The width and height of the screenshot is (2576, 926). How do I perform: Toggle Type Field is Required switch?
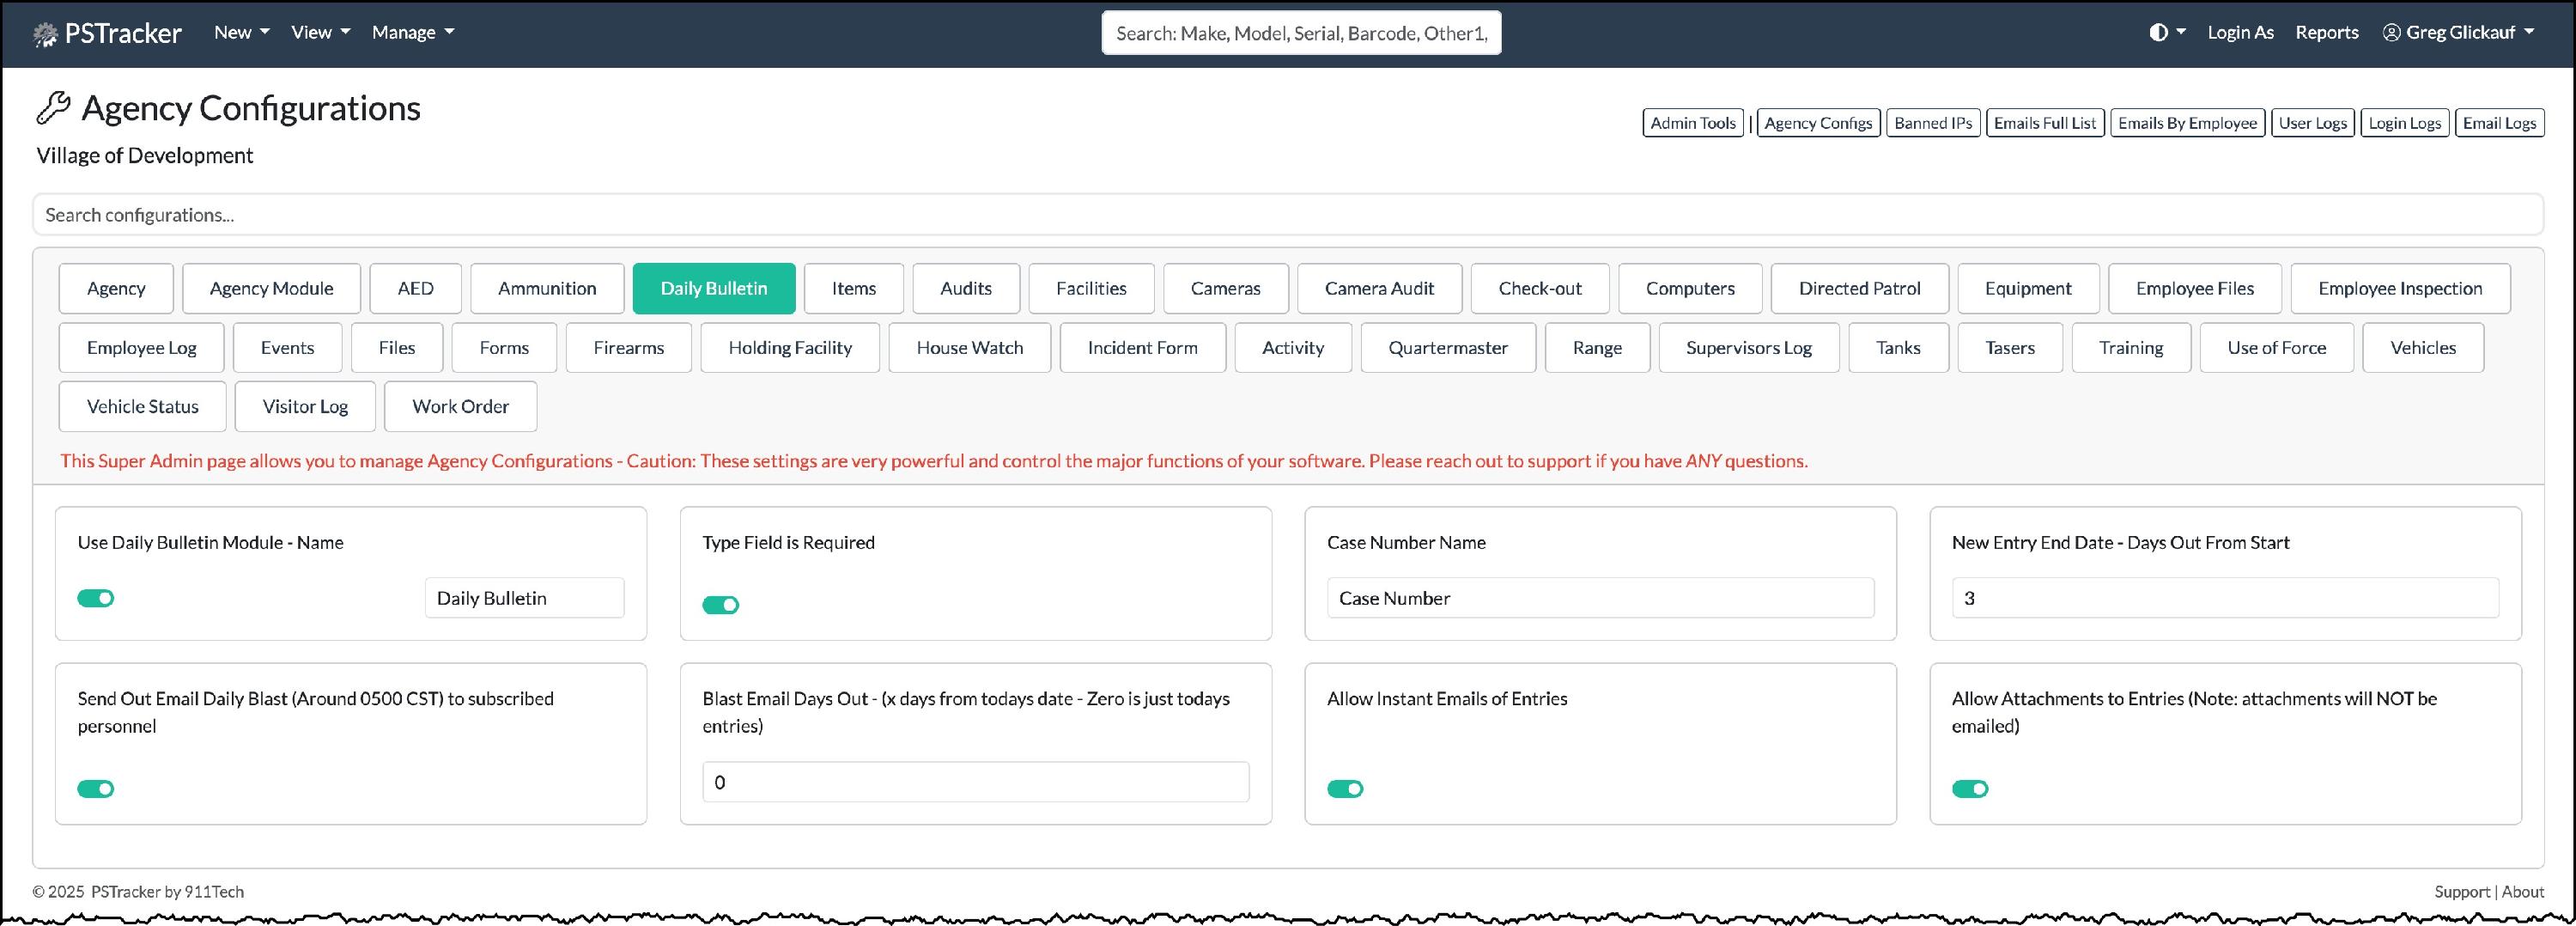click(721, 605)
